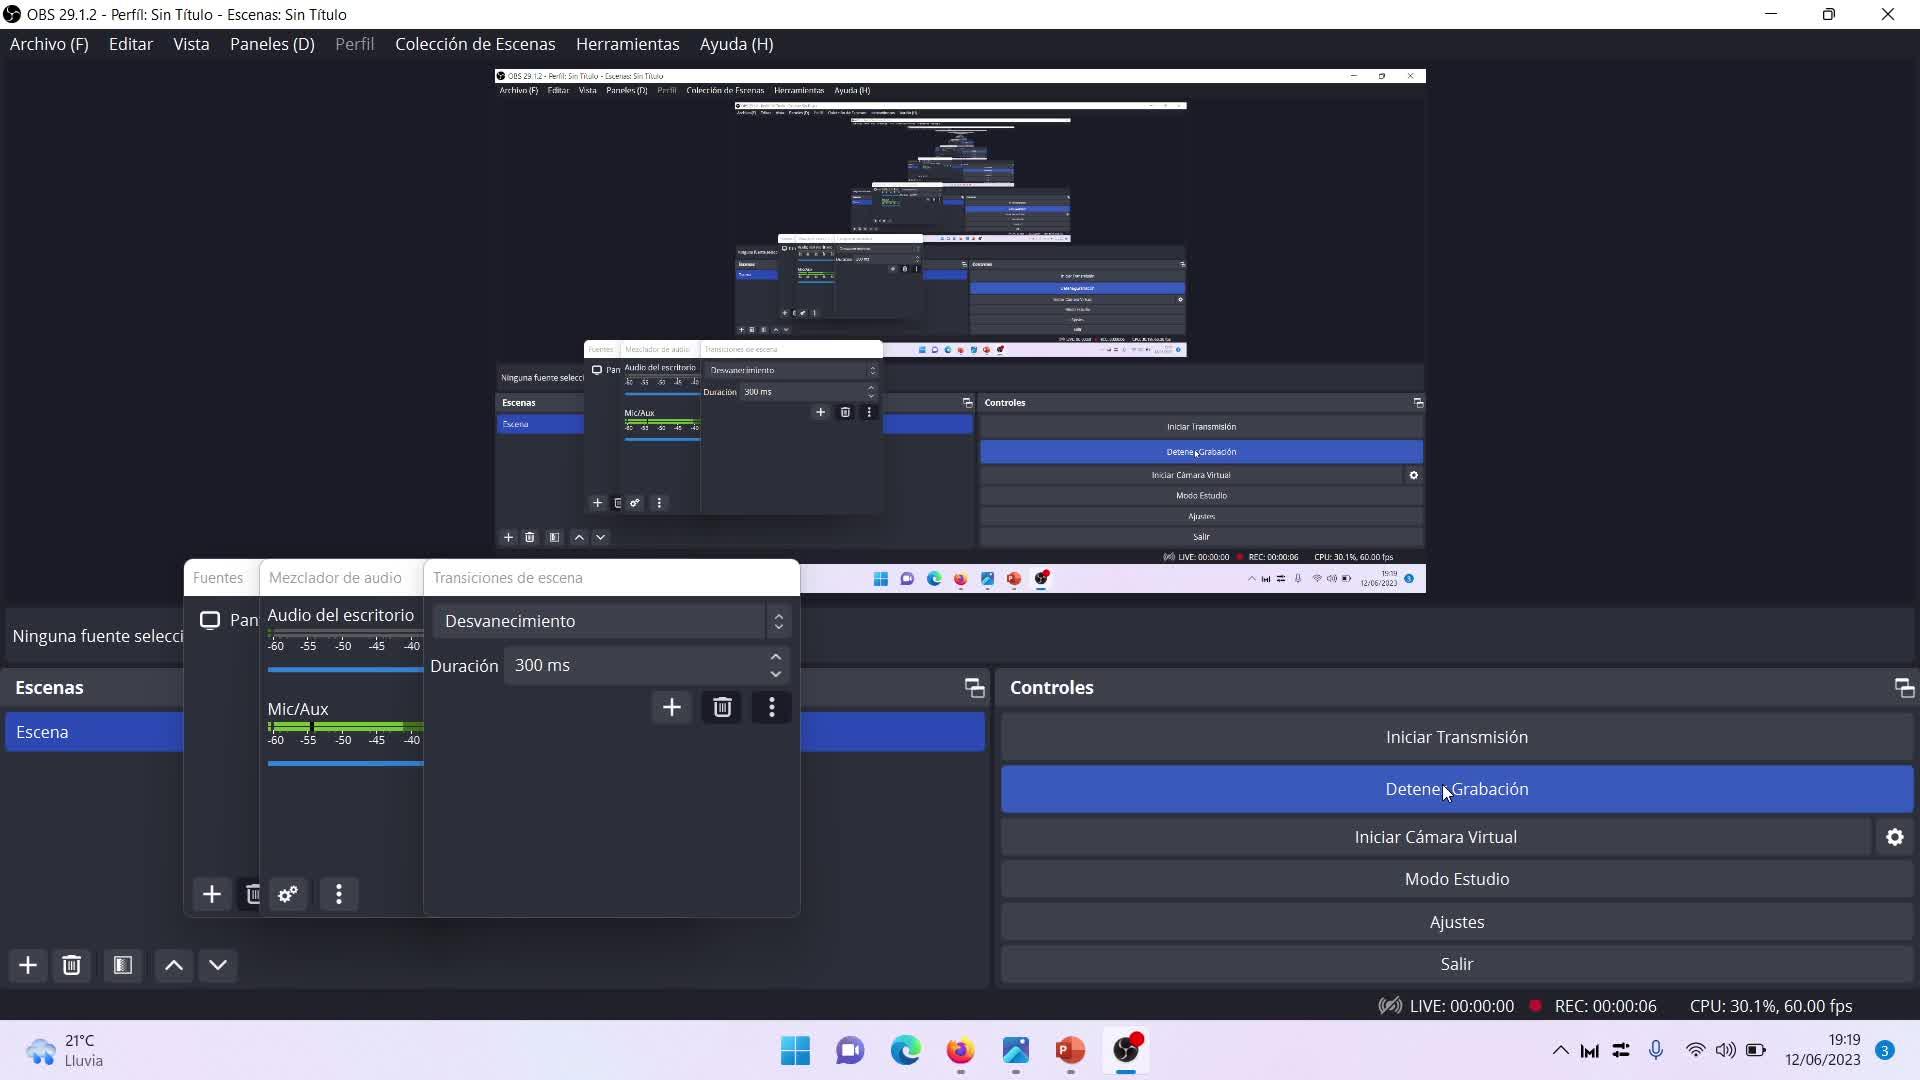Undock the Controles panel
The width and height of the screenshot is (1920, 1080).
(1903, 688)
